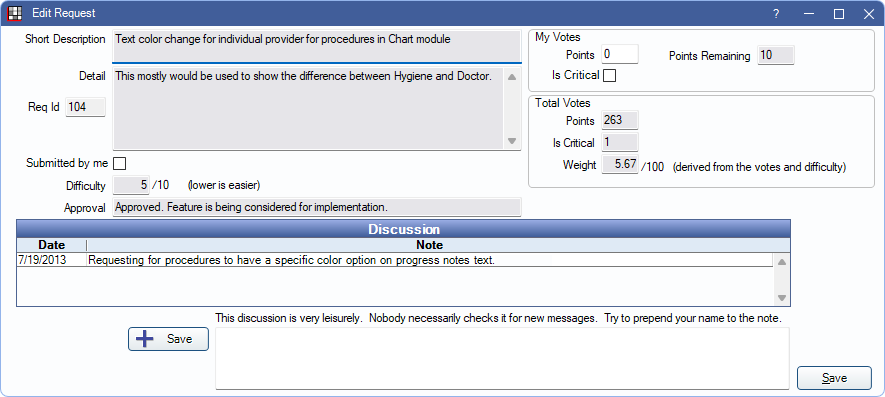Viewport: 885px width, 397px height.
Task: Click the Difficulty value field
Action: [x=132, y=185]
